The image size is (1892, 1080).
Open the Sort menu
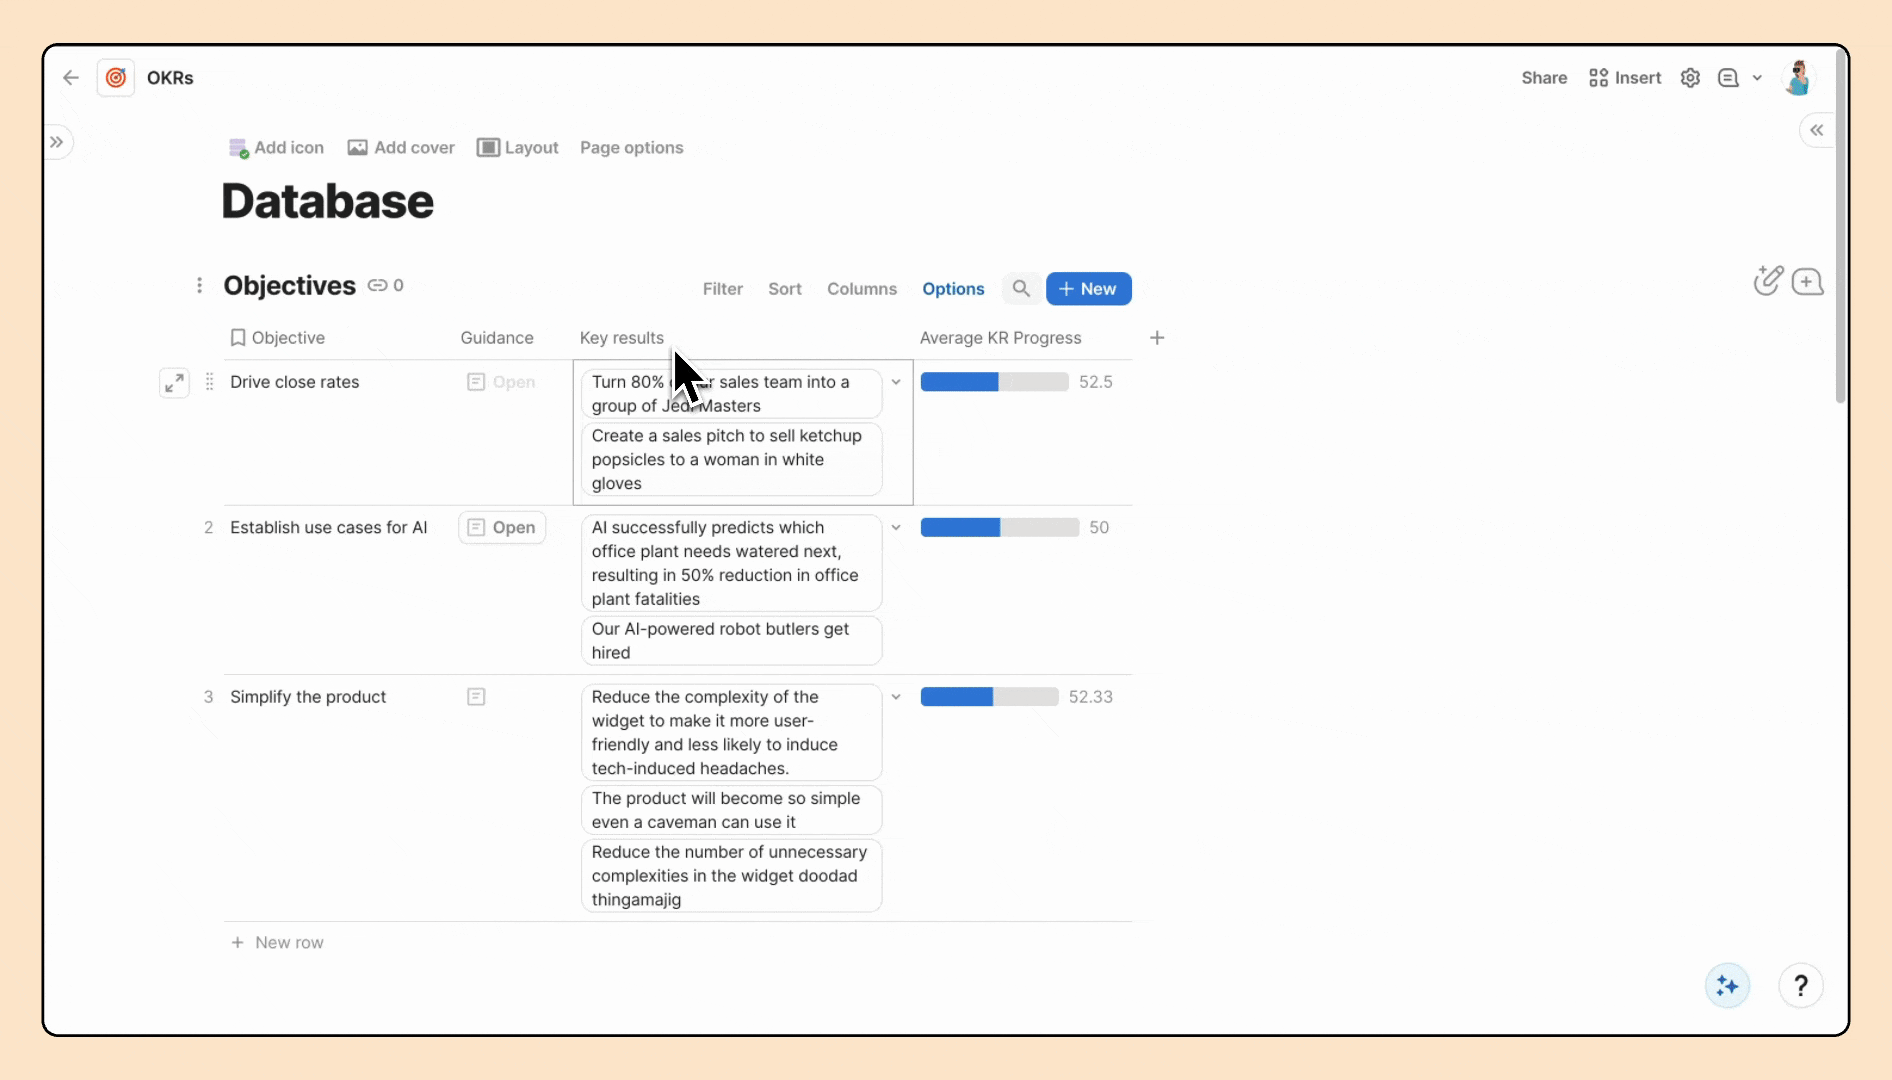[785, 289]
